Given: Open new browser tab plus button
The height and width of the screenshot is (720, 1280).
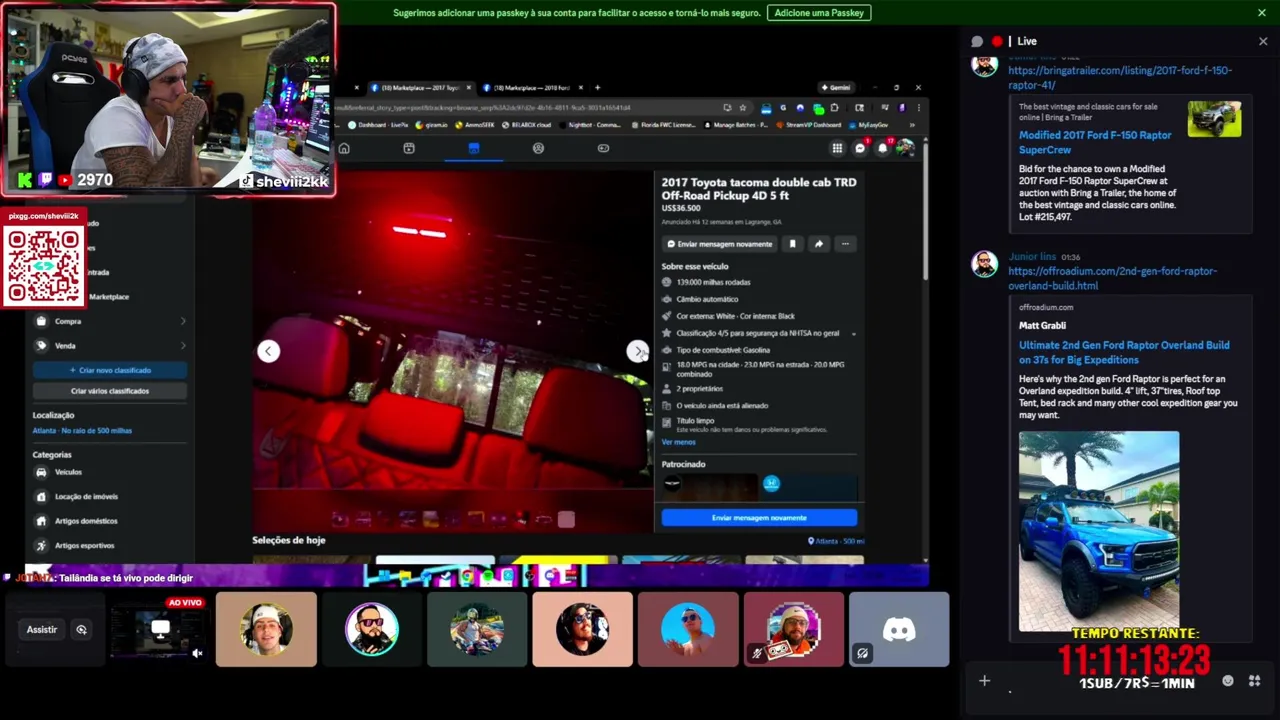Looking at the screenshot, I should 597,88.
